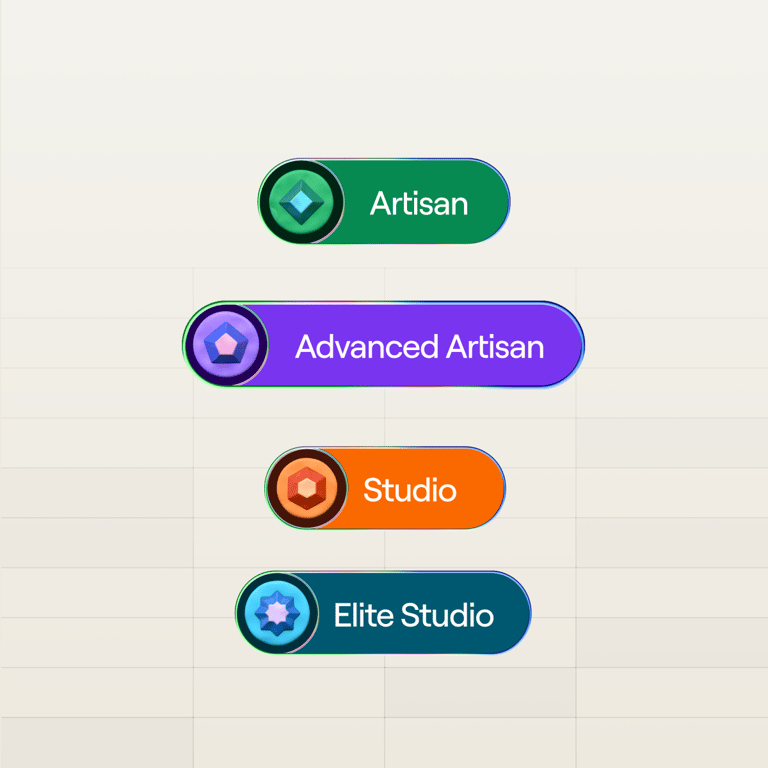Pick the orange Studio badge pill

click(x=385, y=488)
